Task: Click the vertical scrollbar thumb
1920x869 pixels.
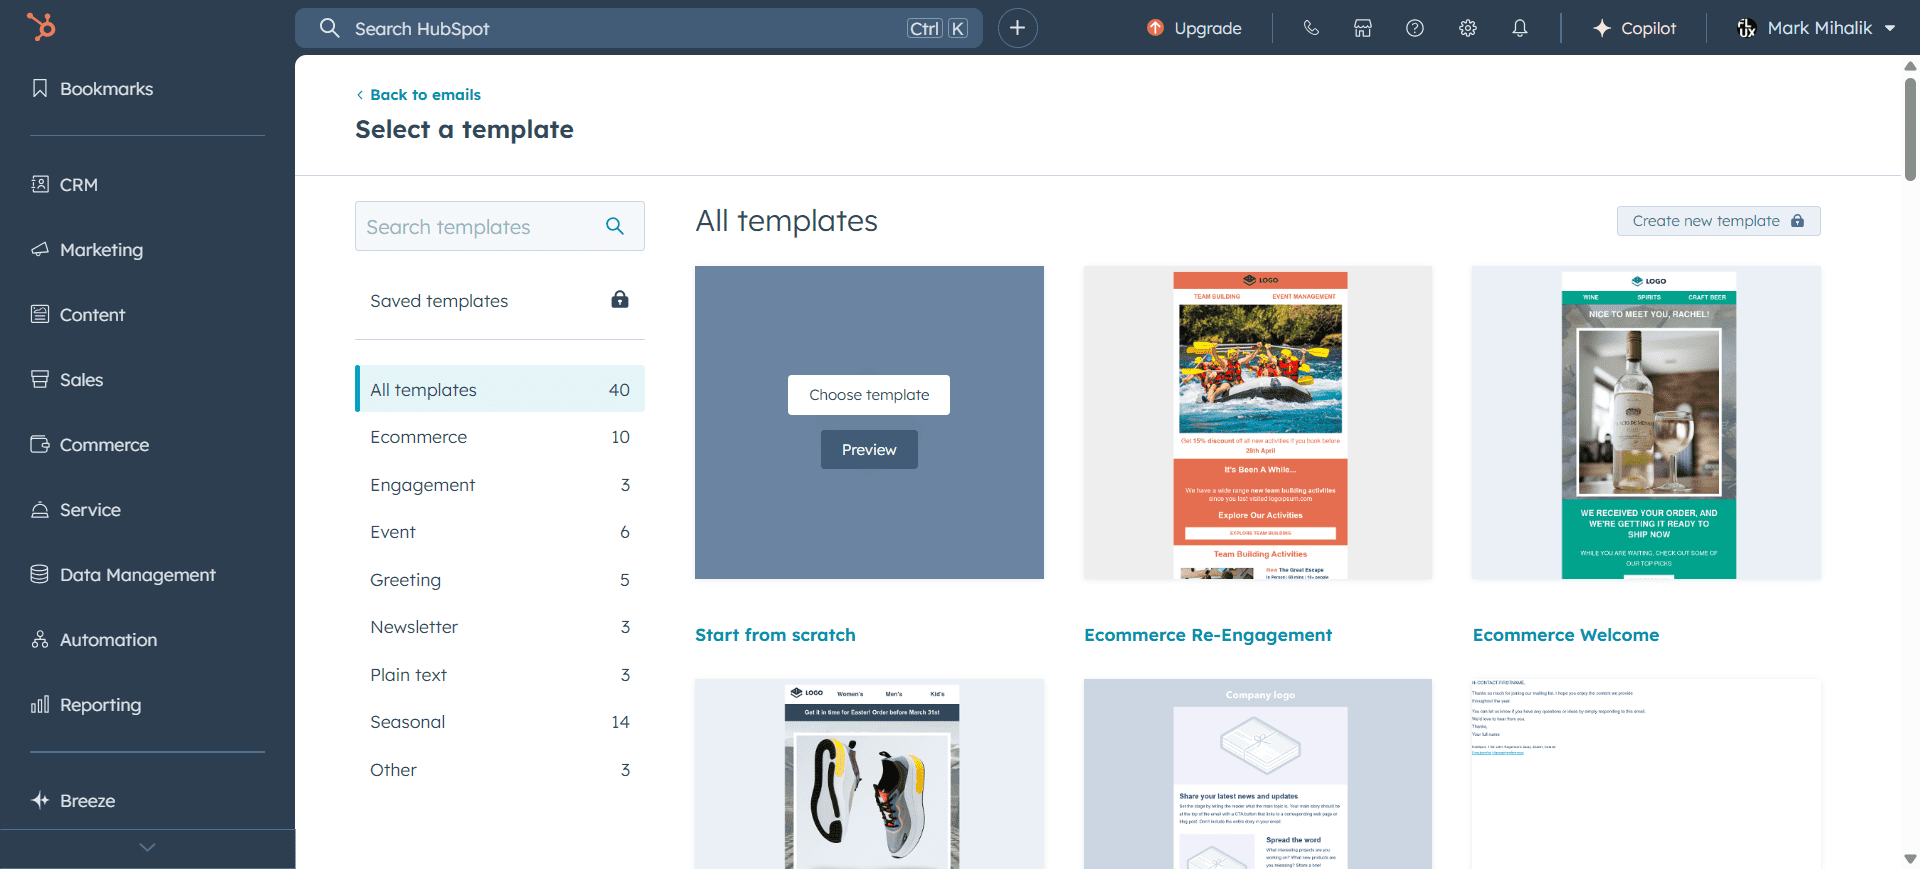Action: 1910,128
